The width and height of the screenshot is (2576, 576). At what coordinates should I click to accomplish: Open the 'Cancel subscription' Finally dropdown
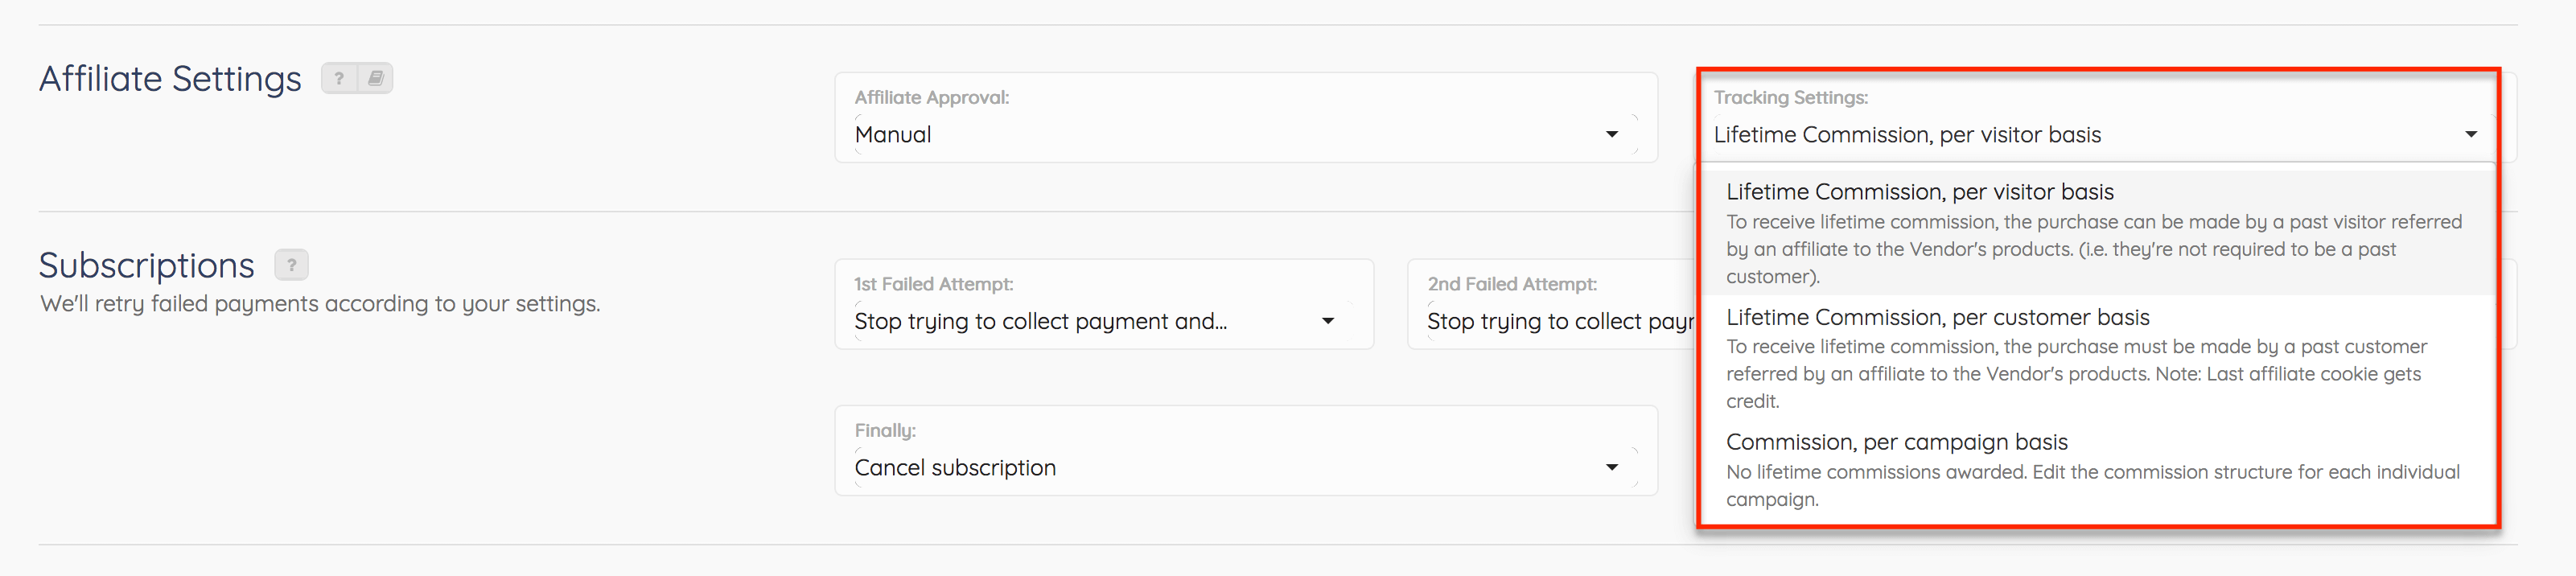pos(1246,450)
